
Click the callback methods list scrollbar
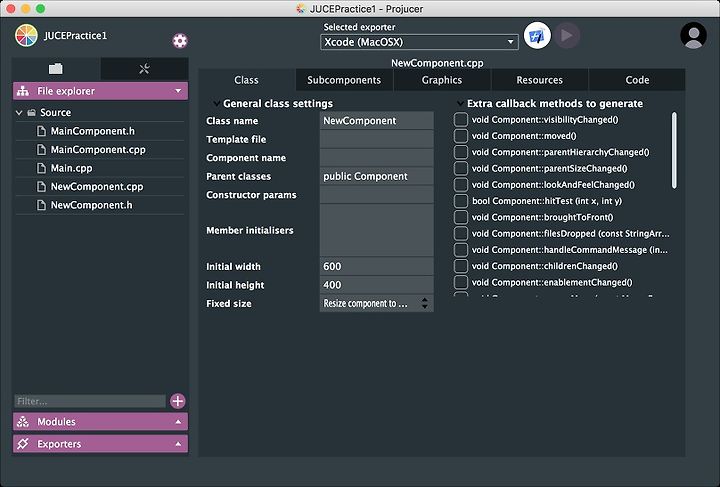[x=674, y=150]
